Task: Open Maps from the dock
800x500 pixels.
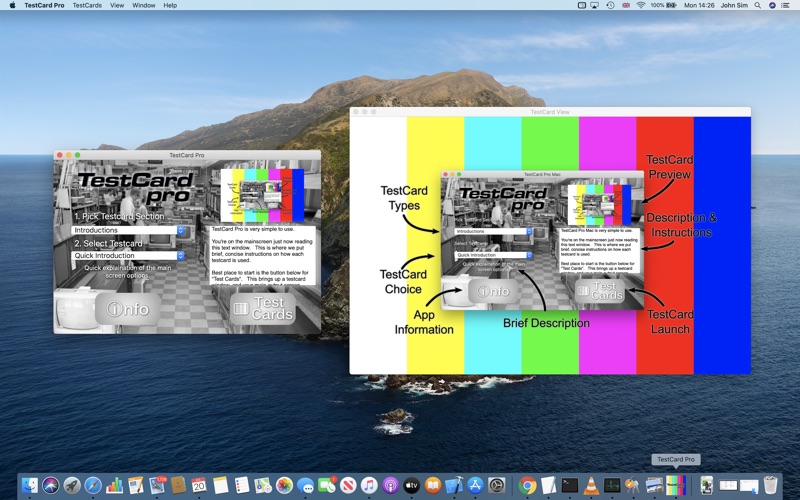Action: point(263,485)
